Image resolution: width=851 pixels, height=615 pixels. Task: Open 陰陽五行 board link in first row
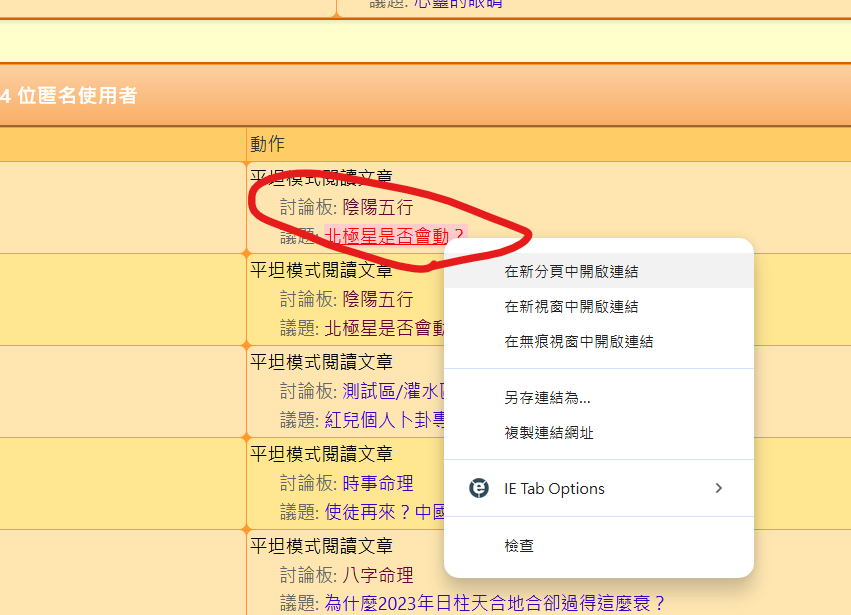pyautogui.click(x=377, y=208)
